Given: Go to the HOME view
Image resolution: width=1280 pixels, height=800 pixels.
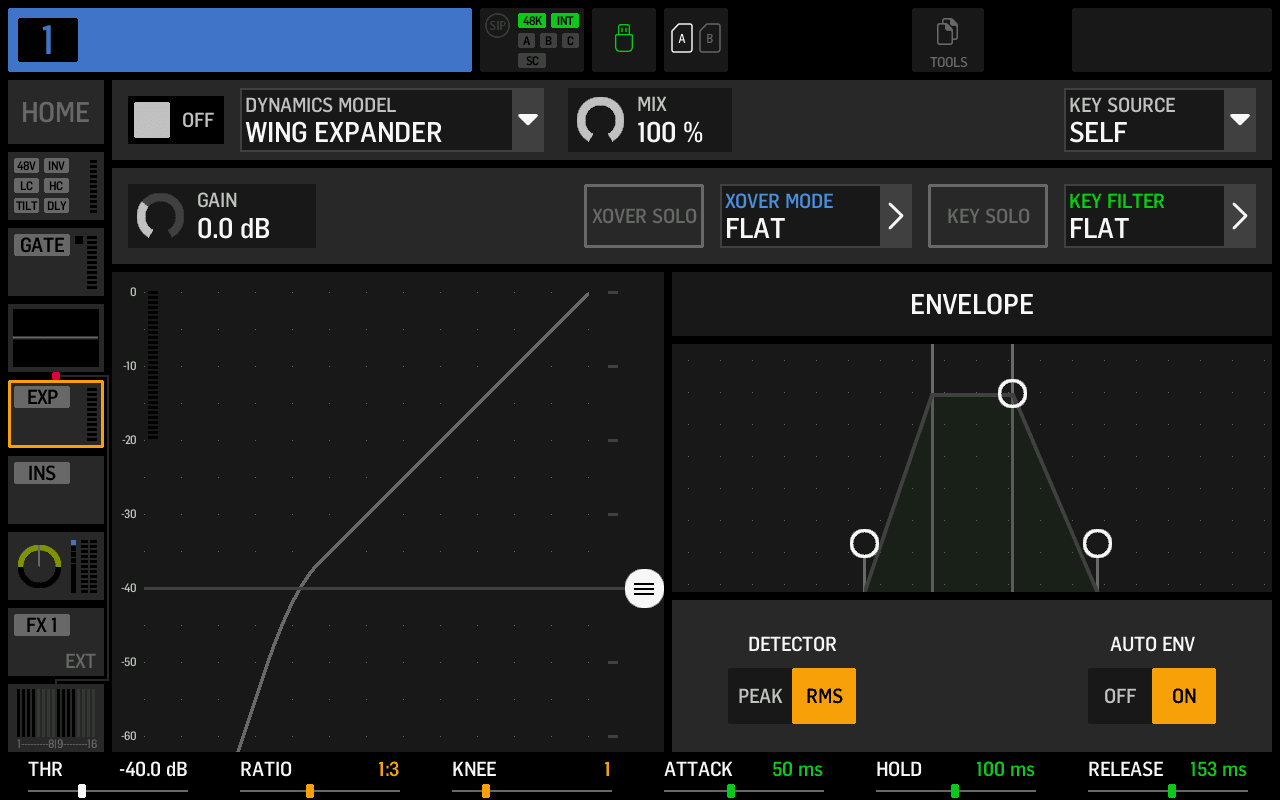Looking at the screenshot, I should tap(55, 112).
